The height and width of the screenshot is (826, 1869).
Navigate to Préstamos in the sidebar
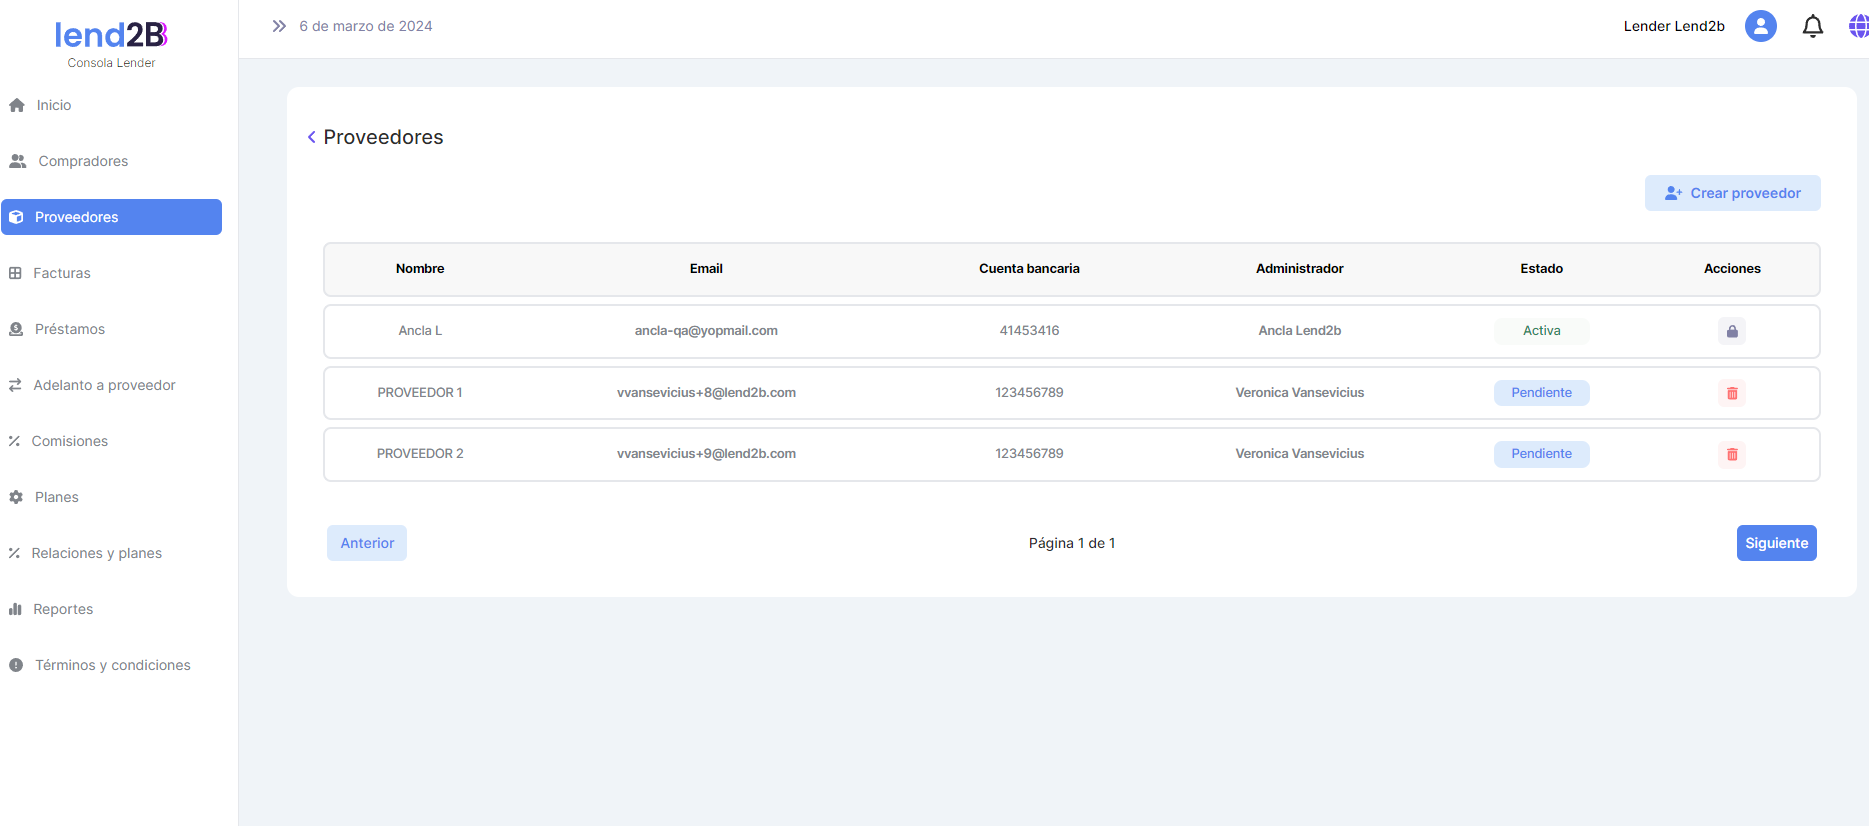pos(69,329)
